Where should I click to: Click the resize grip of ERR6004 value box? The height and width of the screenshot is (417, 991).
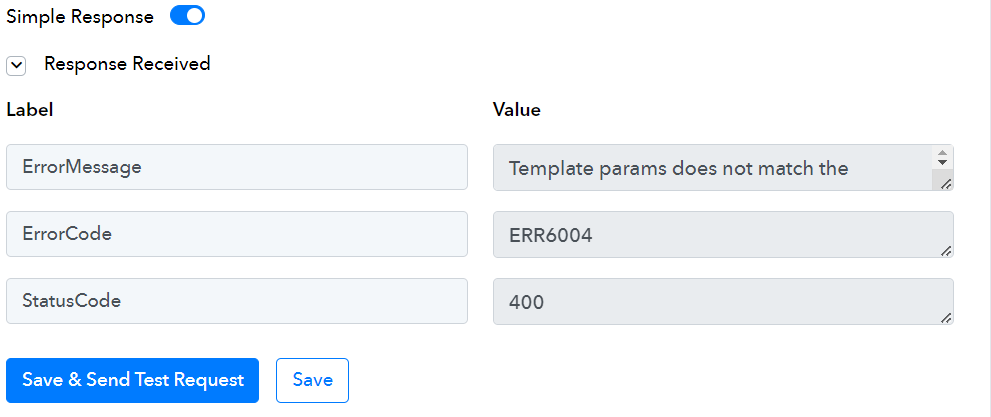pos(946,251)
